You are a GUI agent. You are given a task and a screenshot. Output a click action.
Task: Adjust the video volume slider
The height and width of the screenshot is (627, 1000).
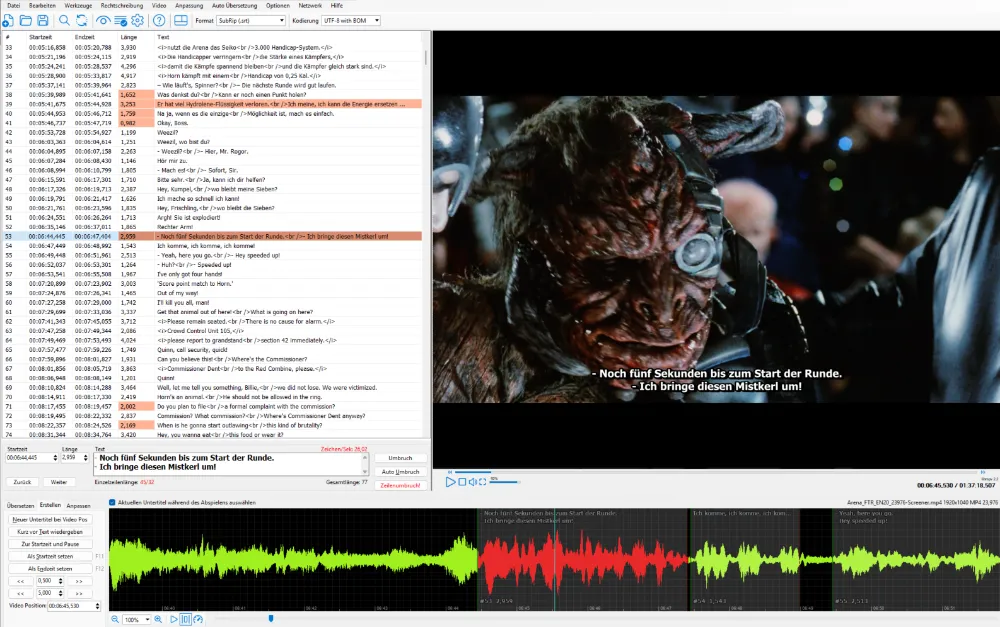coord(505,481)
